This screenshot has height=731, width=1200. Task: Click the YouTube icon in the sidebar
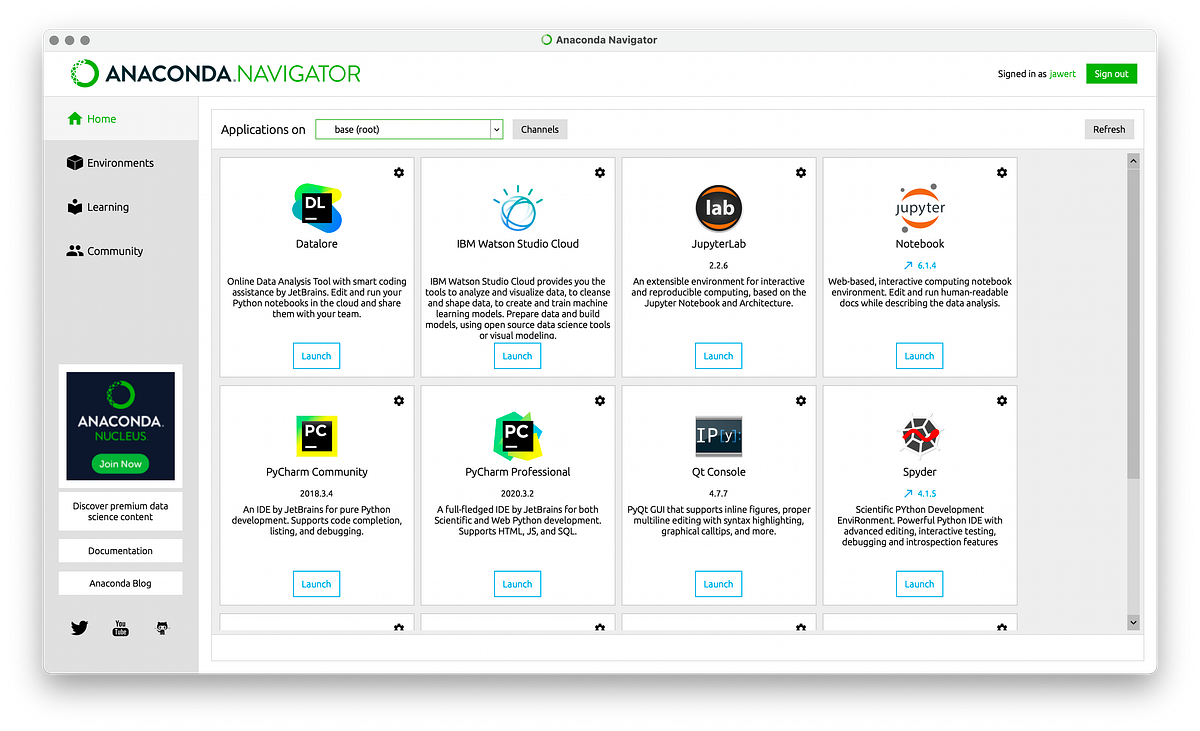pos(120,628)
